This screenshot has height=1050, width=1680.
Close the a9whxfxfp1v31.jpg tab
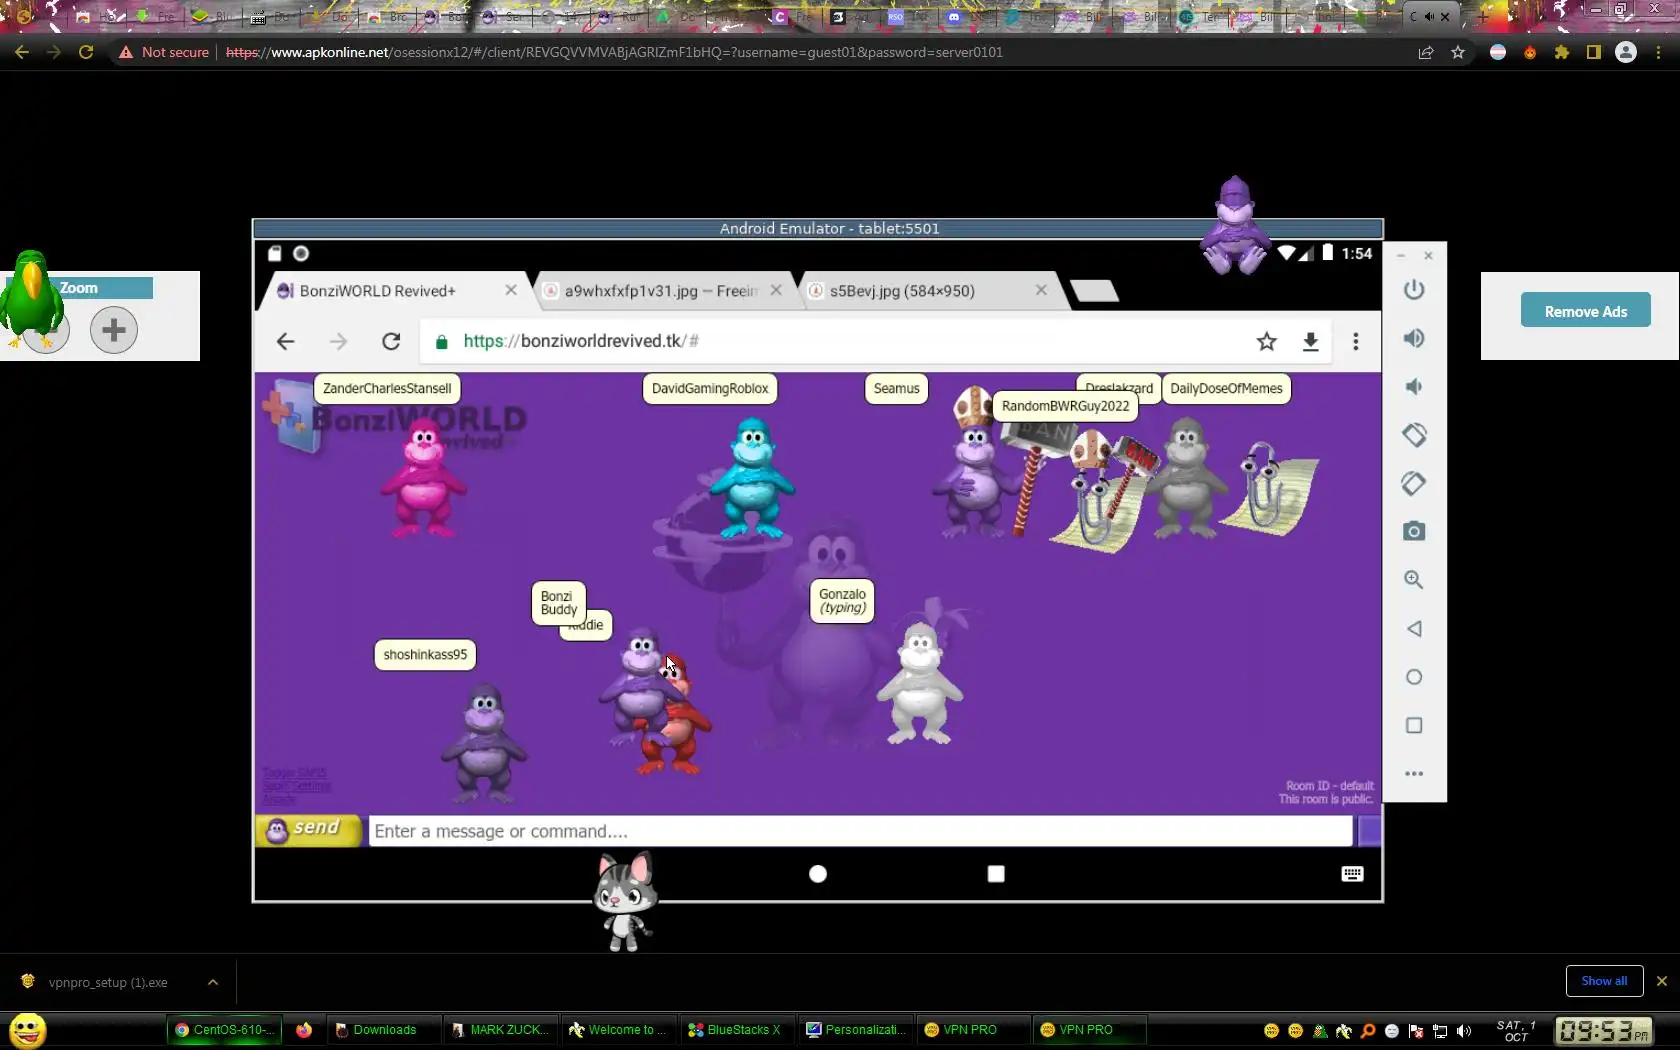pos(776,290)
